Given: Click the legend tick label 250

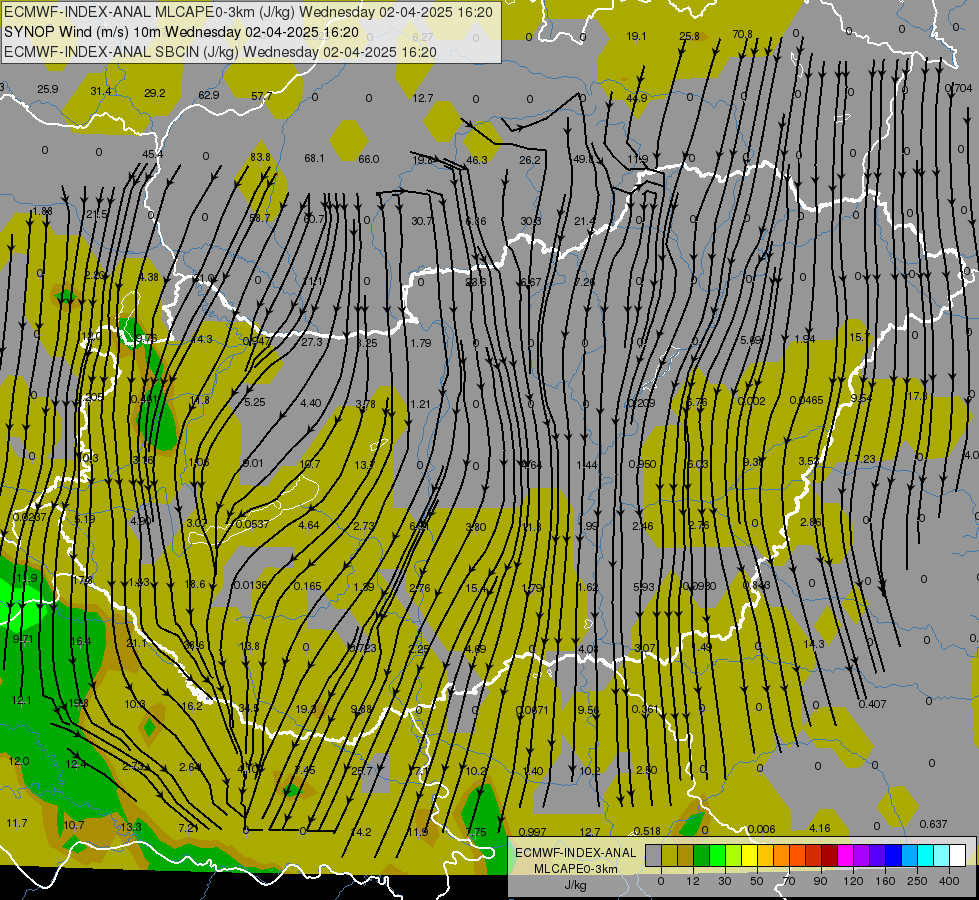Looking at the screenshot, I should 917,881.
